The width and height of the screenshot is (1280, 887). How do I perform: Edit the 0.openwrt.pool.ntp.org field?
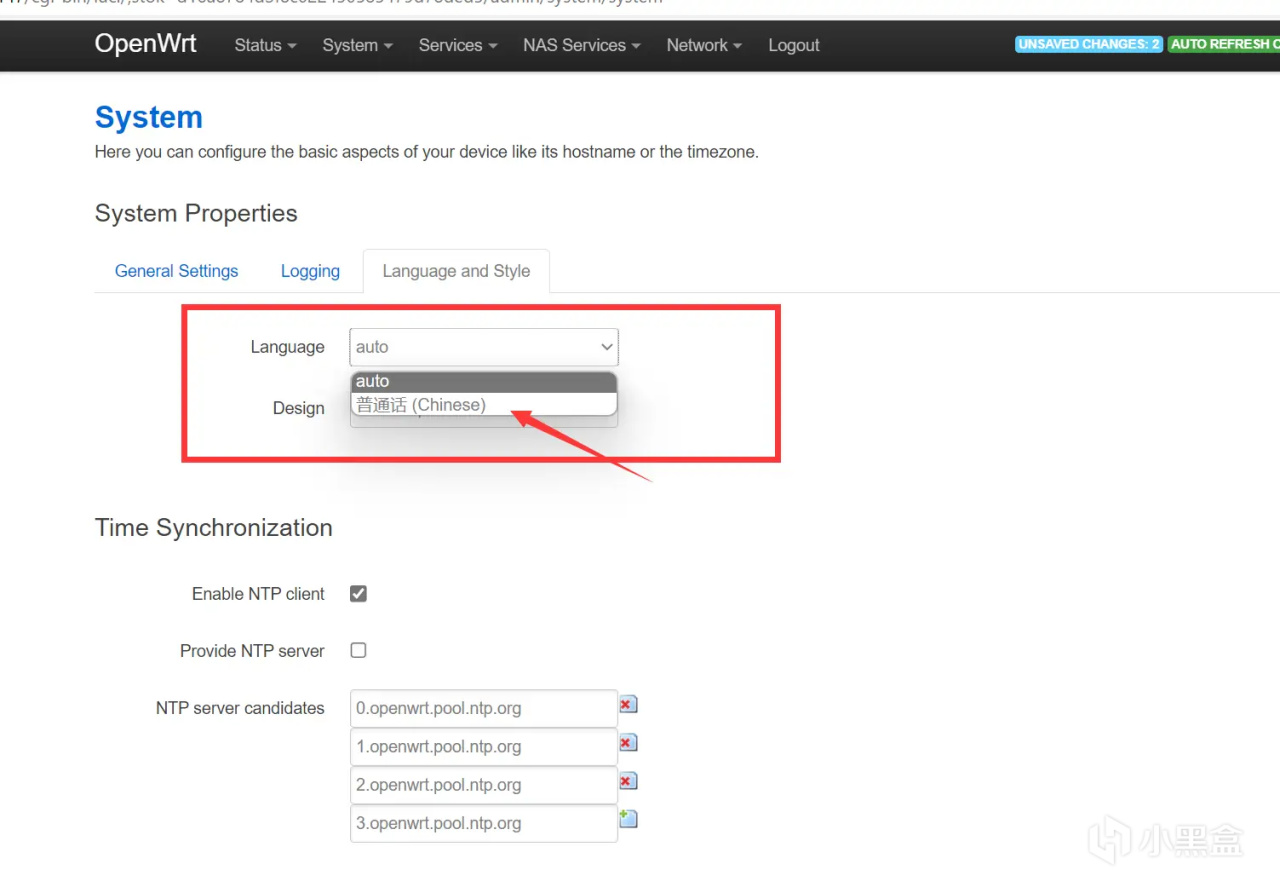[x=484, y=708]
